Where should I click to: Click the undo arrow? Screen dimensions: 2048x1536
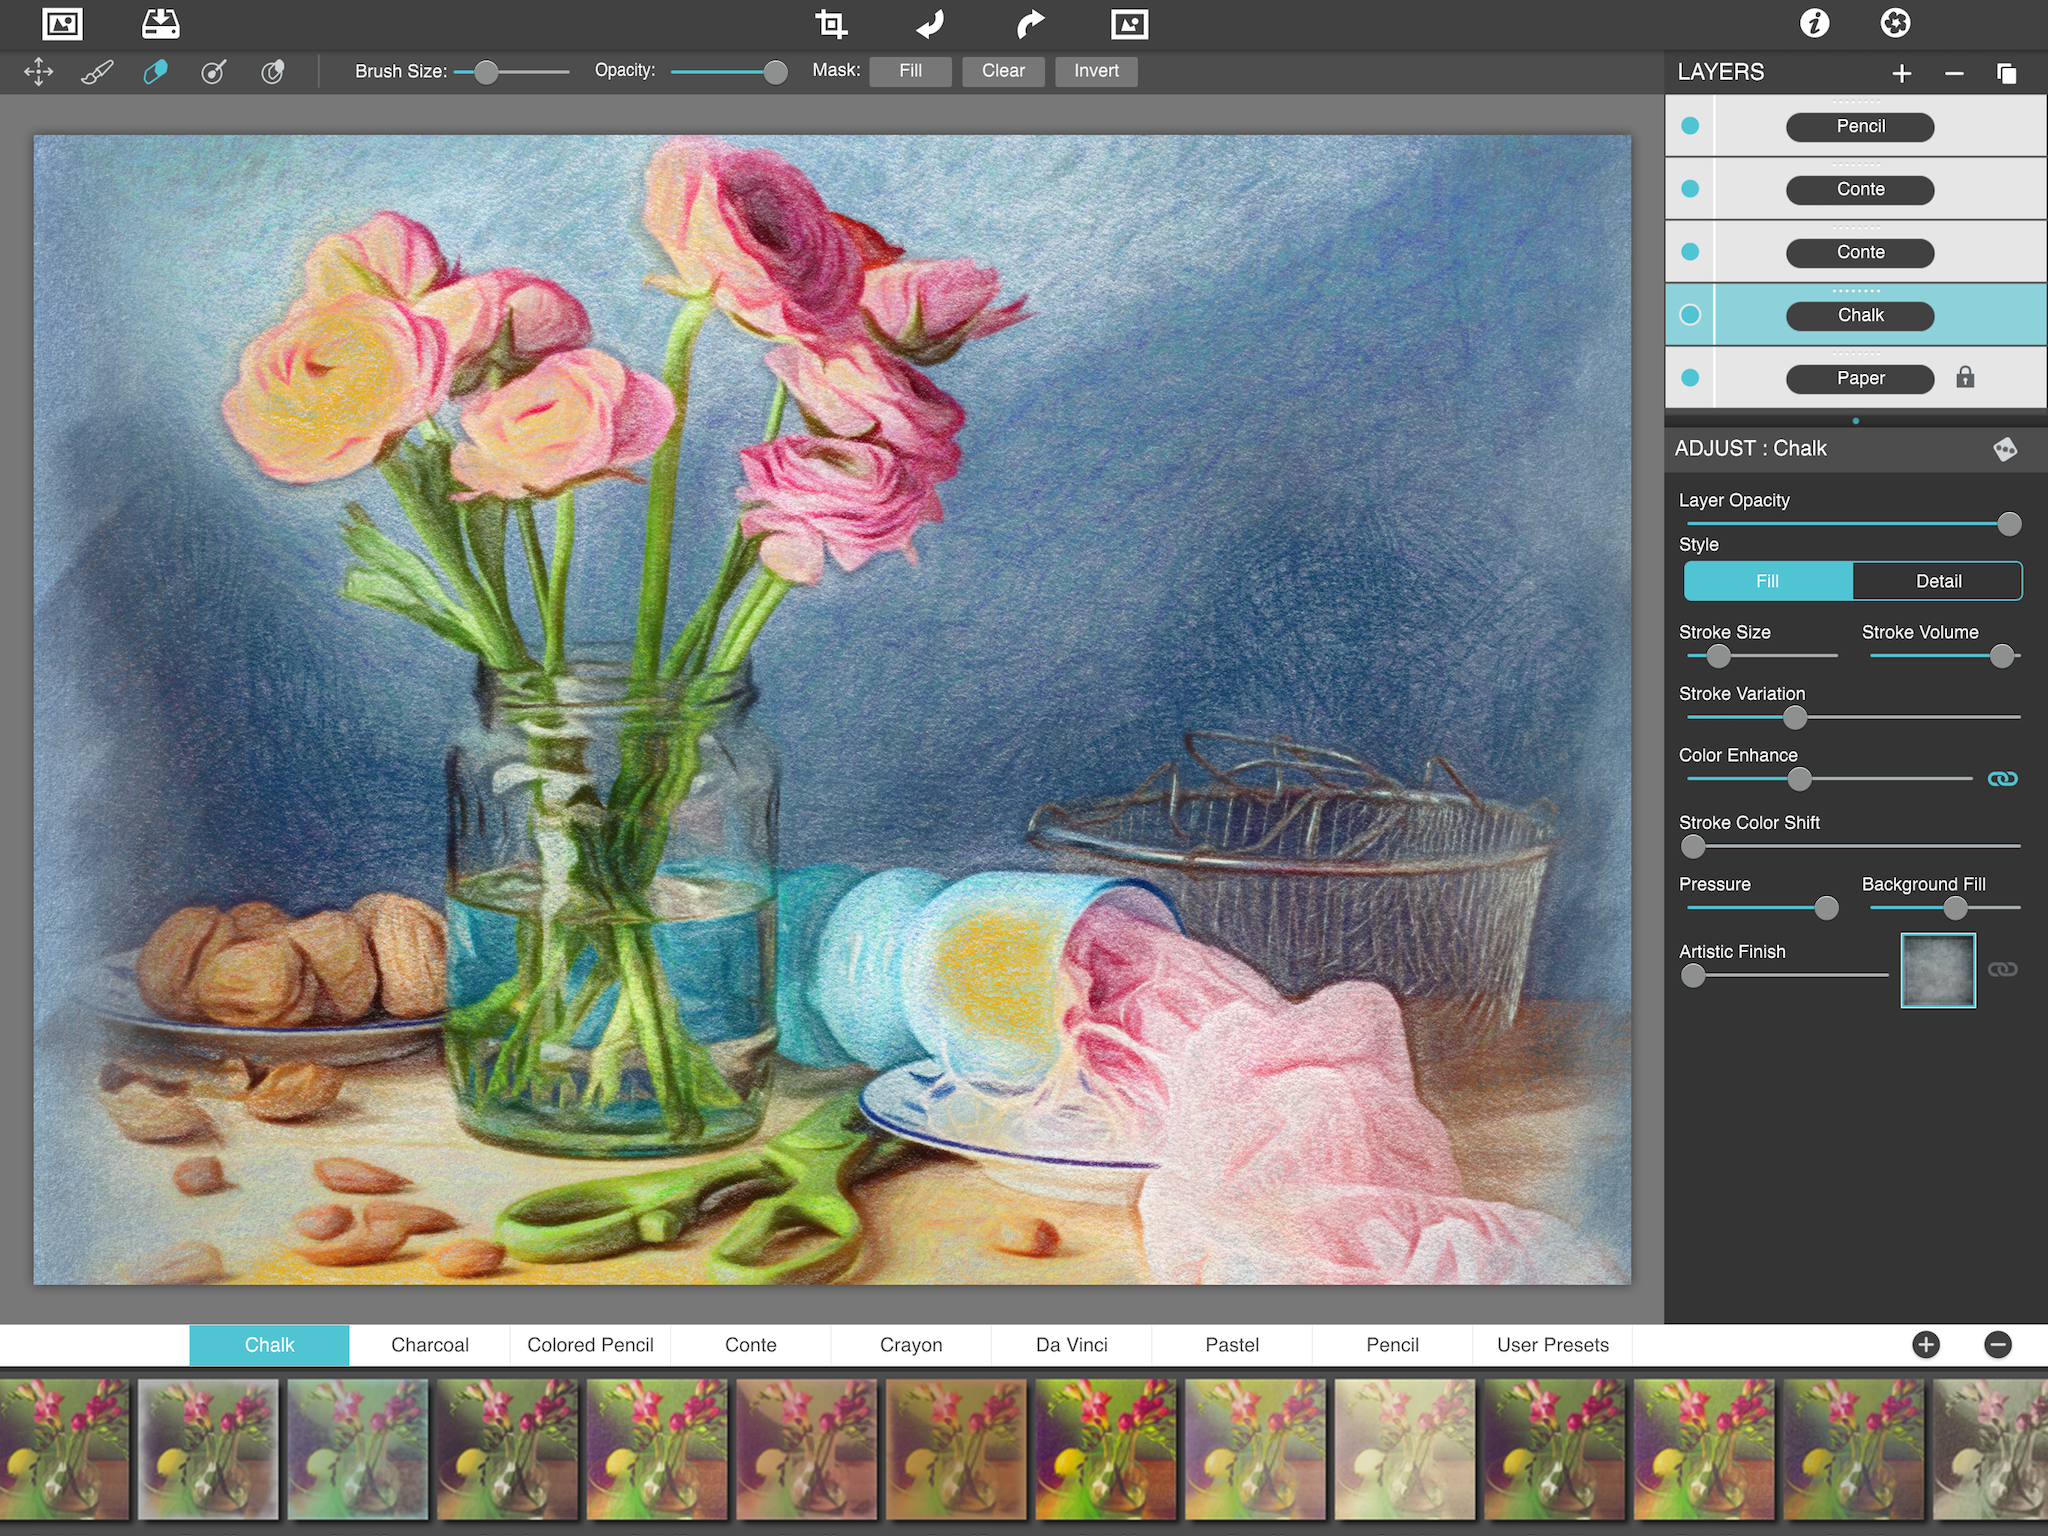[930, 23]
